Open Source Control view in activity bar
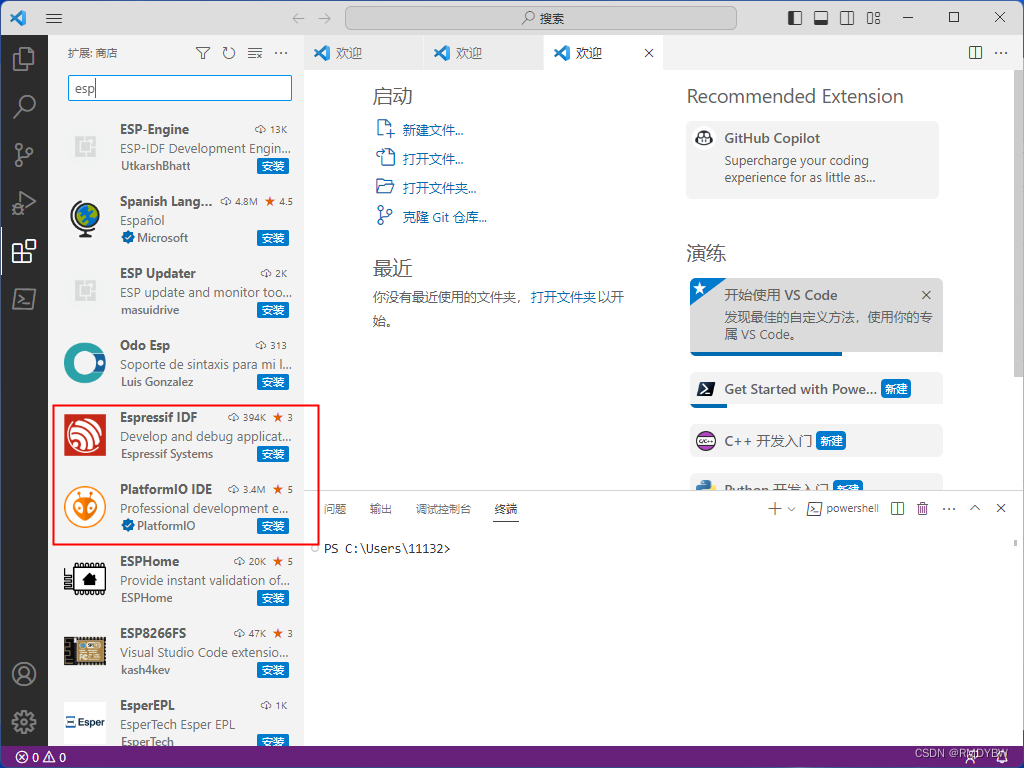The image size is (1024, 768). point(24,155)
